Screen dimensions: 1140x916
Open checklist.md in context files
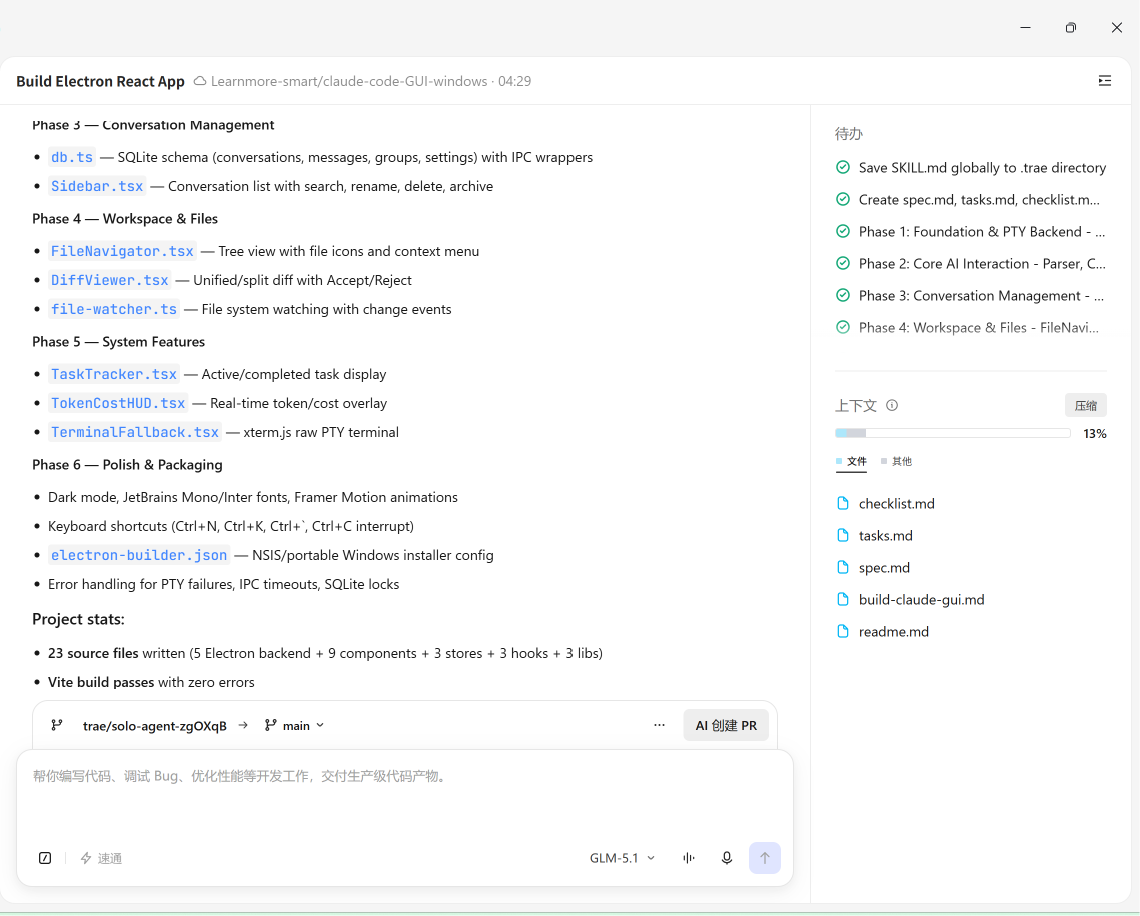896,503
